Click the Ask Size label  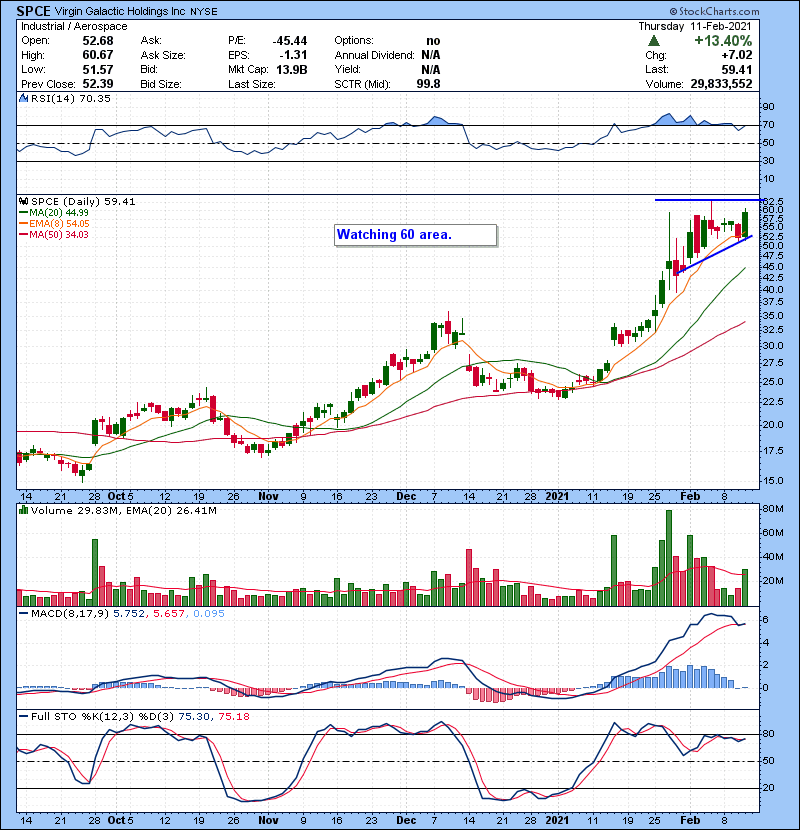pyautogui.click(x=163, y=55)
